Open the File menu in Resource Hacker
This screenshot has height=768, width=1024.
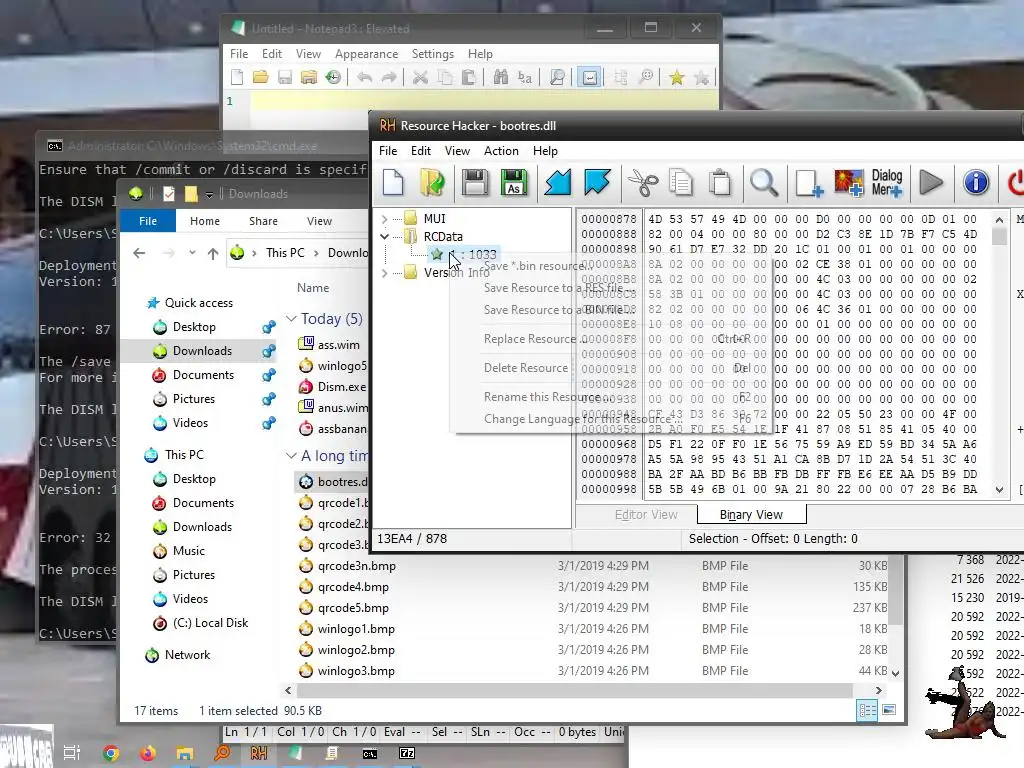pos(388,151)
